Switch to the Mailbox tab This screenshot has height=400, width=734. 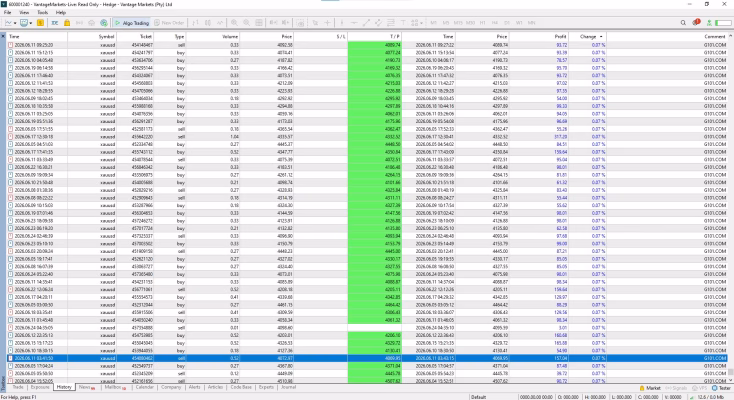tap(115, 387)
